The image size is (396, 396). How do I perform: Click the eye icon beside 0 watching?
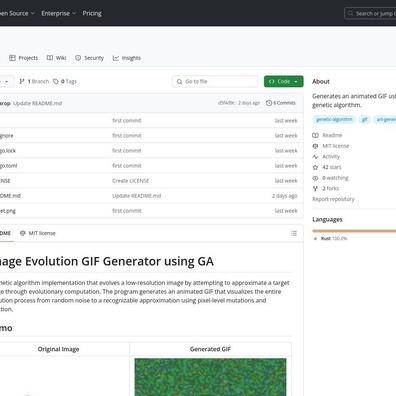click(315, 178)
